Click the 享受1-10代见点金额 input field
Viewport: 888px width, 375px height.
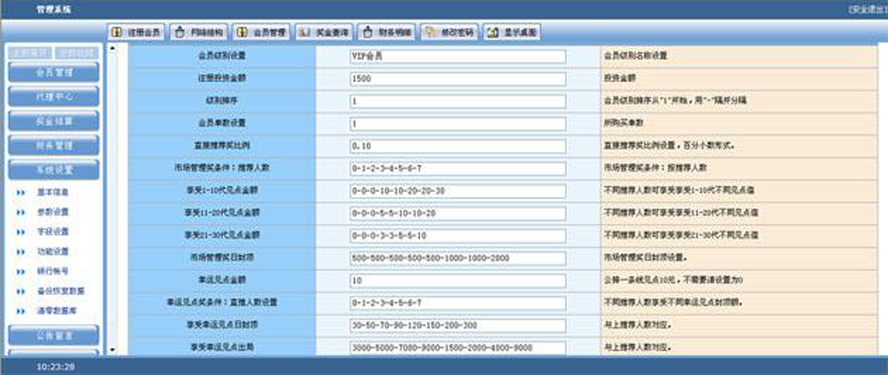(458, 191)
